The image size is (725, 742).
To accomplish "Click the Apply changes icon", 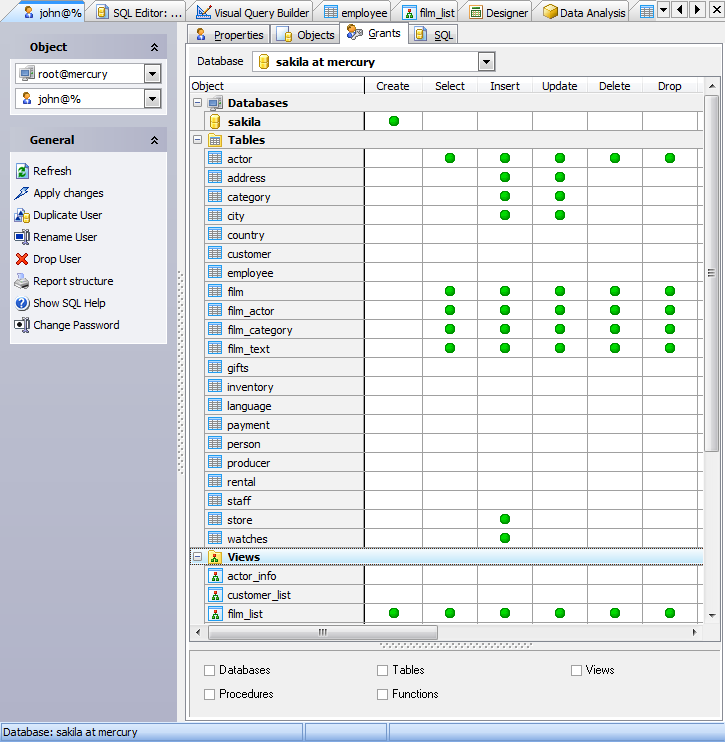I will tap(22, 193).
